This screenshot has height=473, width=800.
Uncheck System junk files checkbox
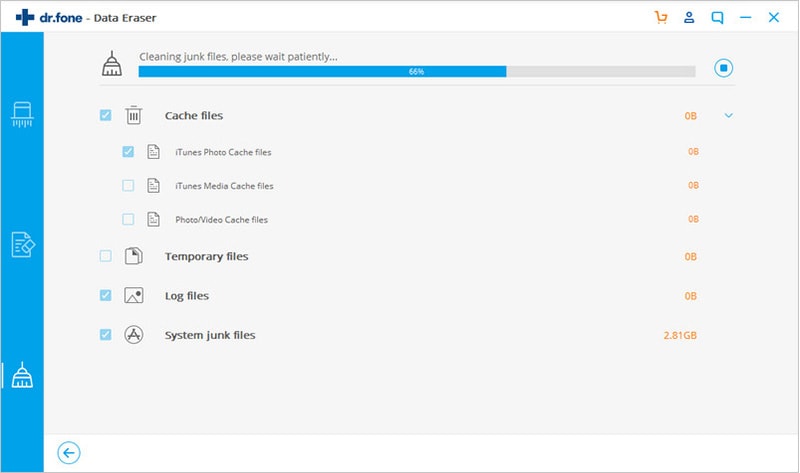coord(106,334)
